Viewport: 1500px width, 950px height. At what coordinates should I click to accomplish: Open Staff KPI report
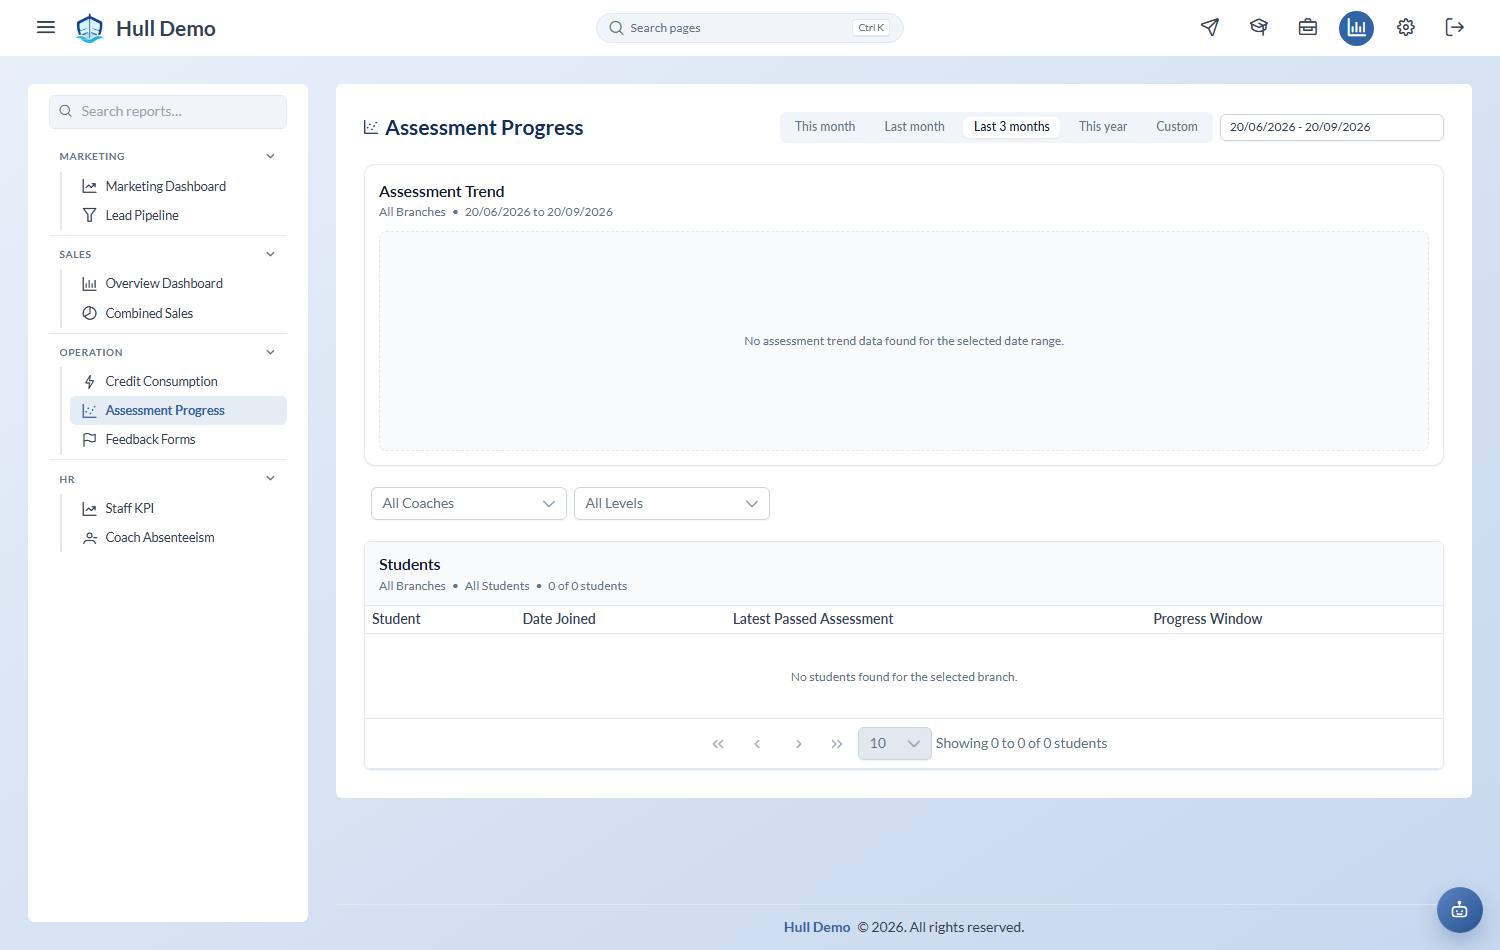(x=178, y=508)
